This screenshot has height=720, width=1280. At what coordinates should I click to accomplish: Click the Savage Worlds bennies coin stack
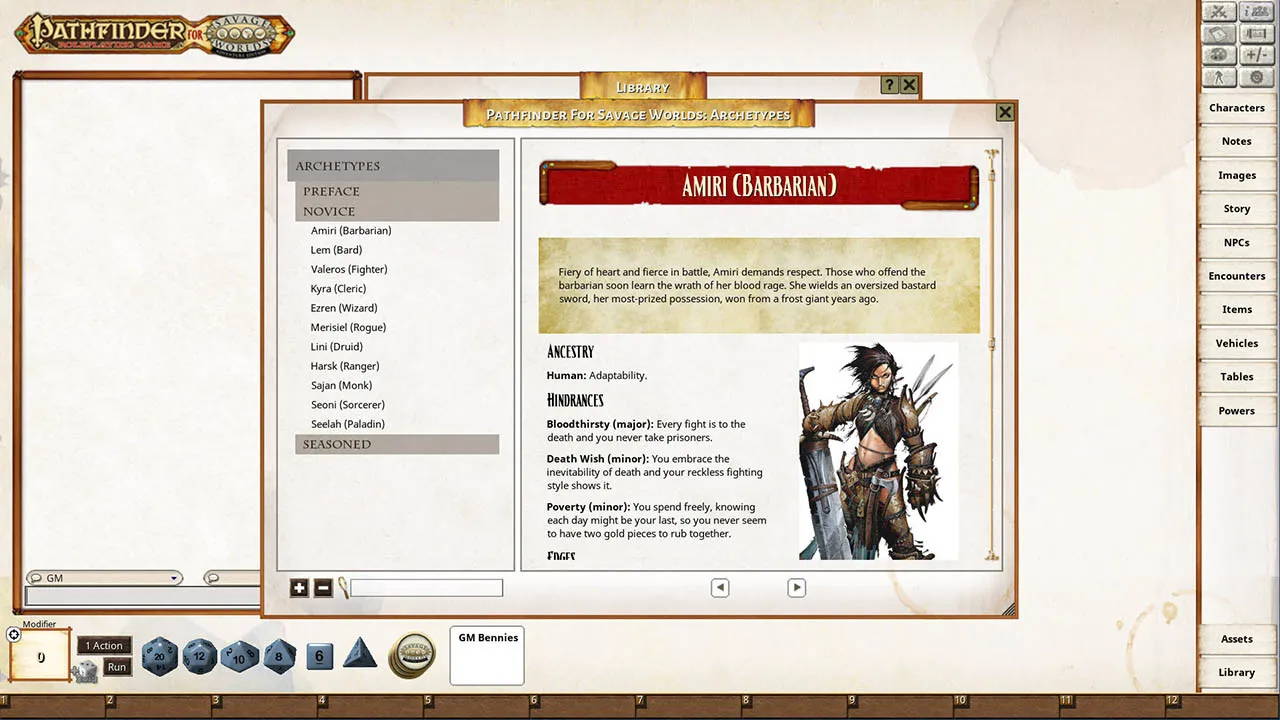click(412, 655)
